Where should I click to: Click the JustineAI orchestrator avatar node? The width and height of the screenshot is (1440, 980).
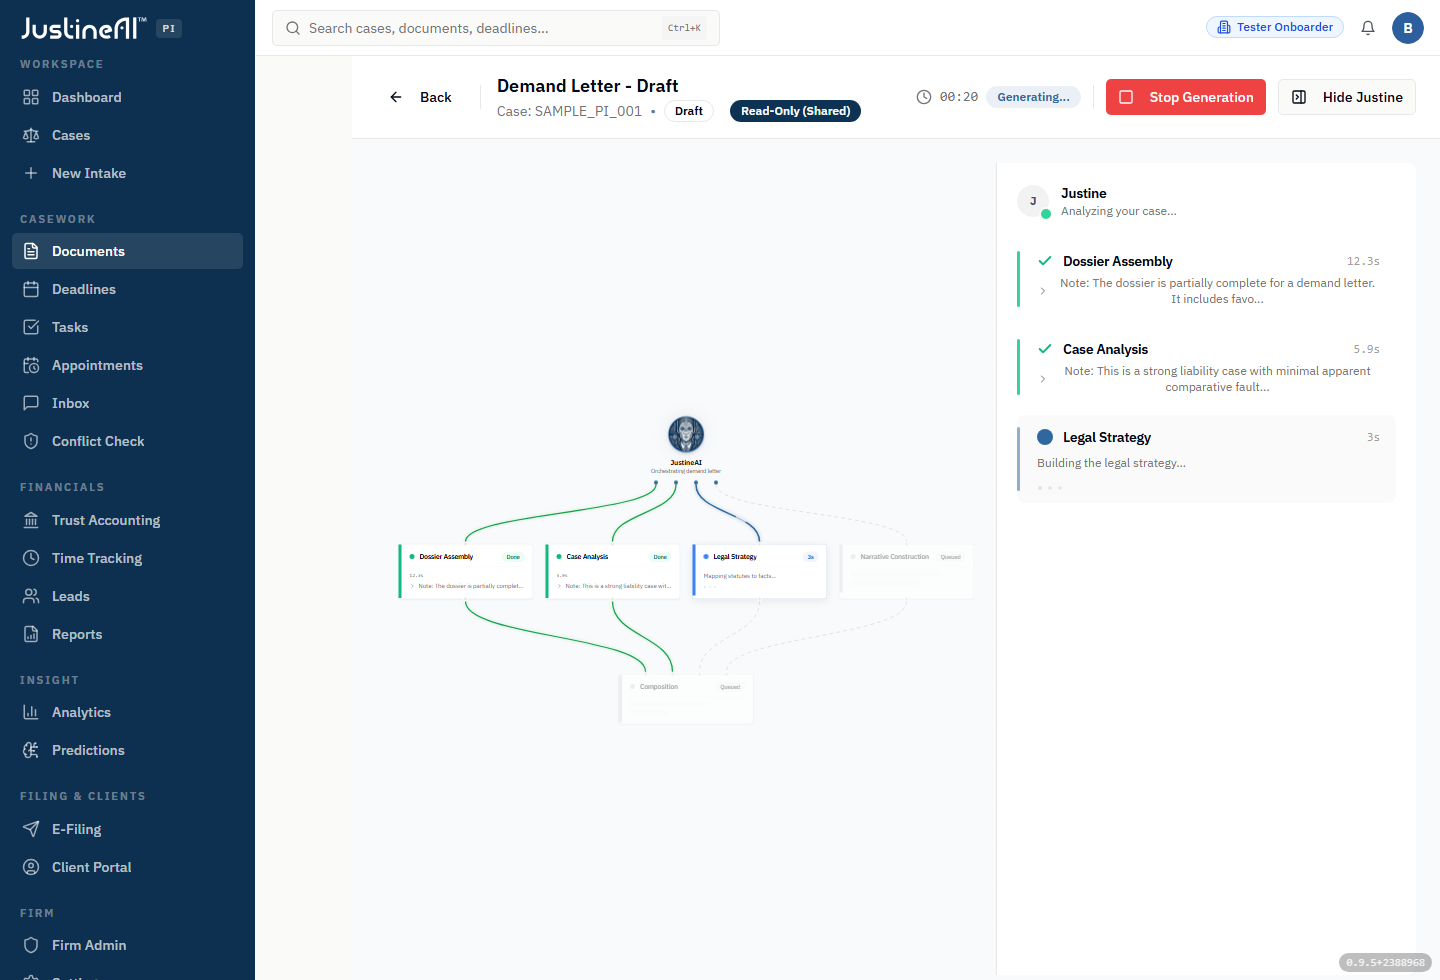pyautogui.click(x=686, y=434)
